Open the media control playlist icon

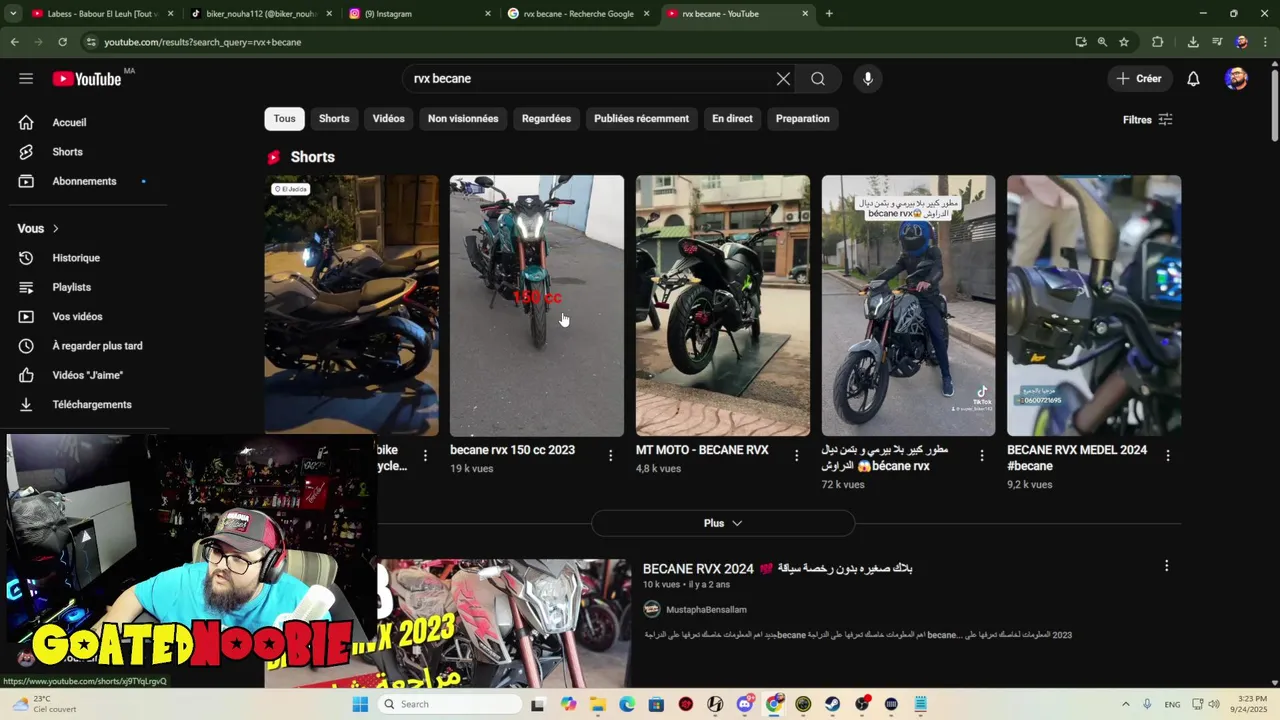click(1217, 42)
